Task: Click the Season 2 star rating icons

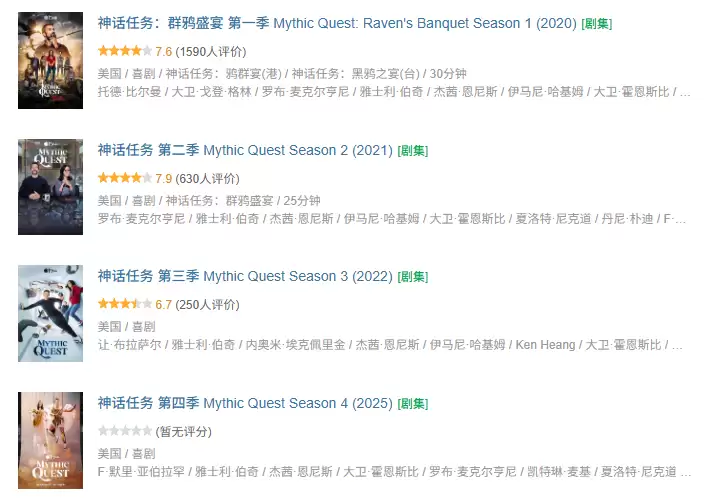Action: 125,178
